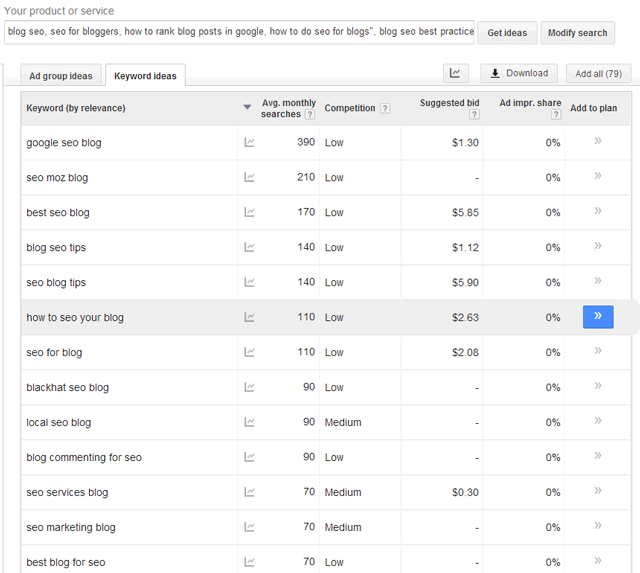Select the Keyword ideas tab
The height and width of the screenshot is (573, 640).
145,76
